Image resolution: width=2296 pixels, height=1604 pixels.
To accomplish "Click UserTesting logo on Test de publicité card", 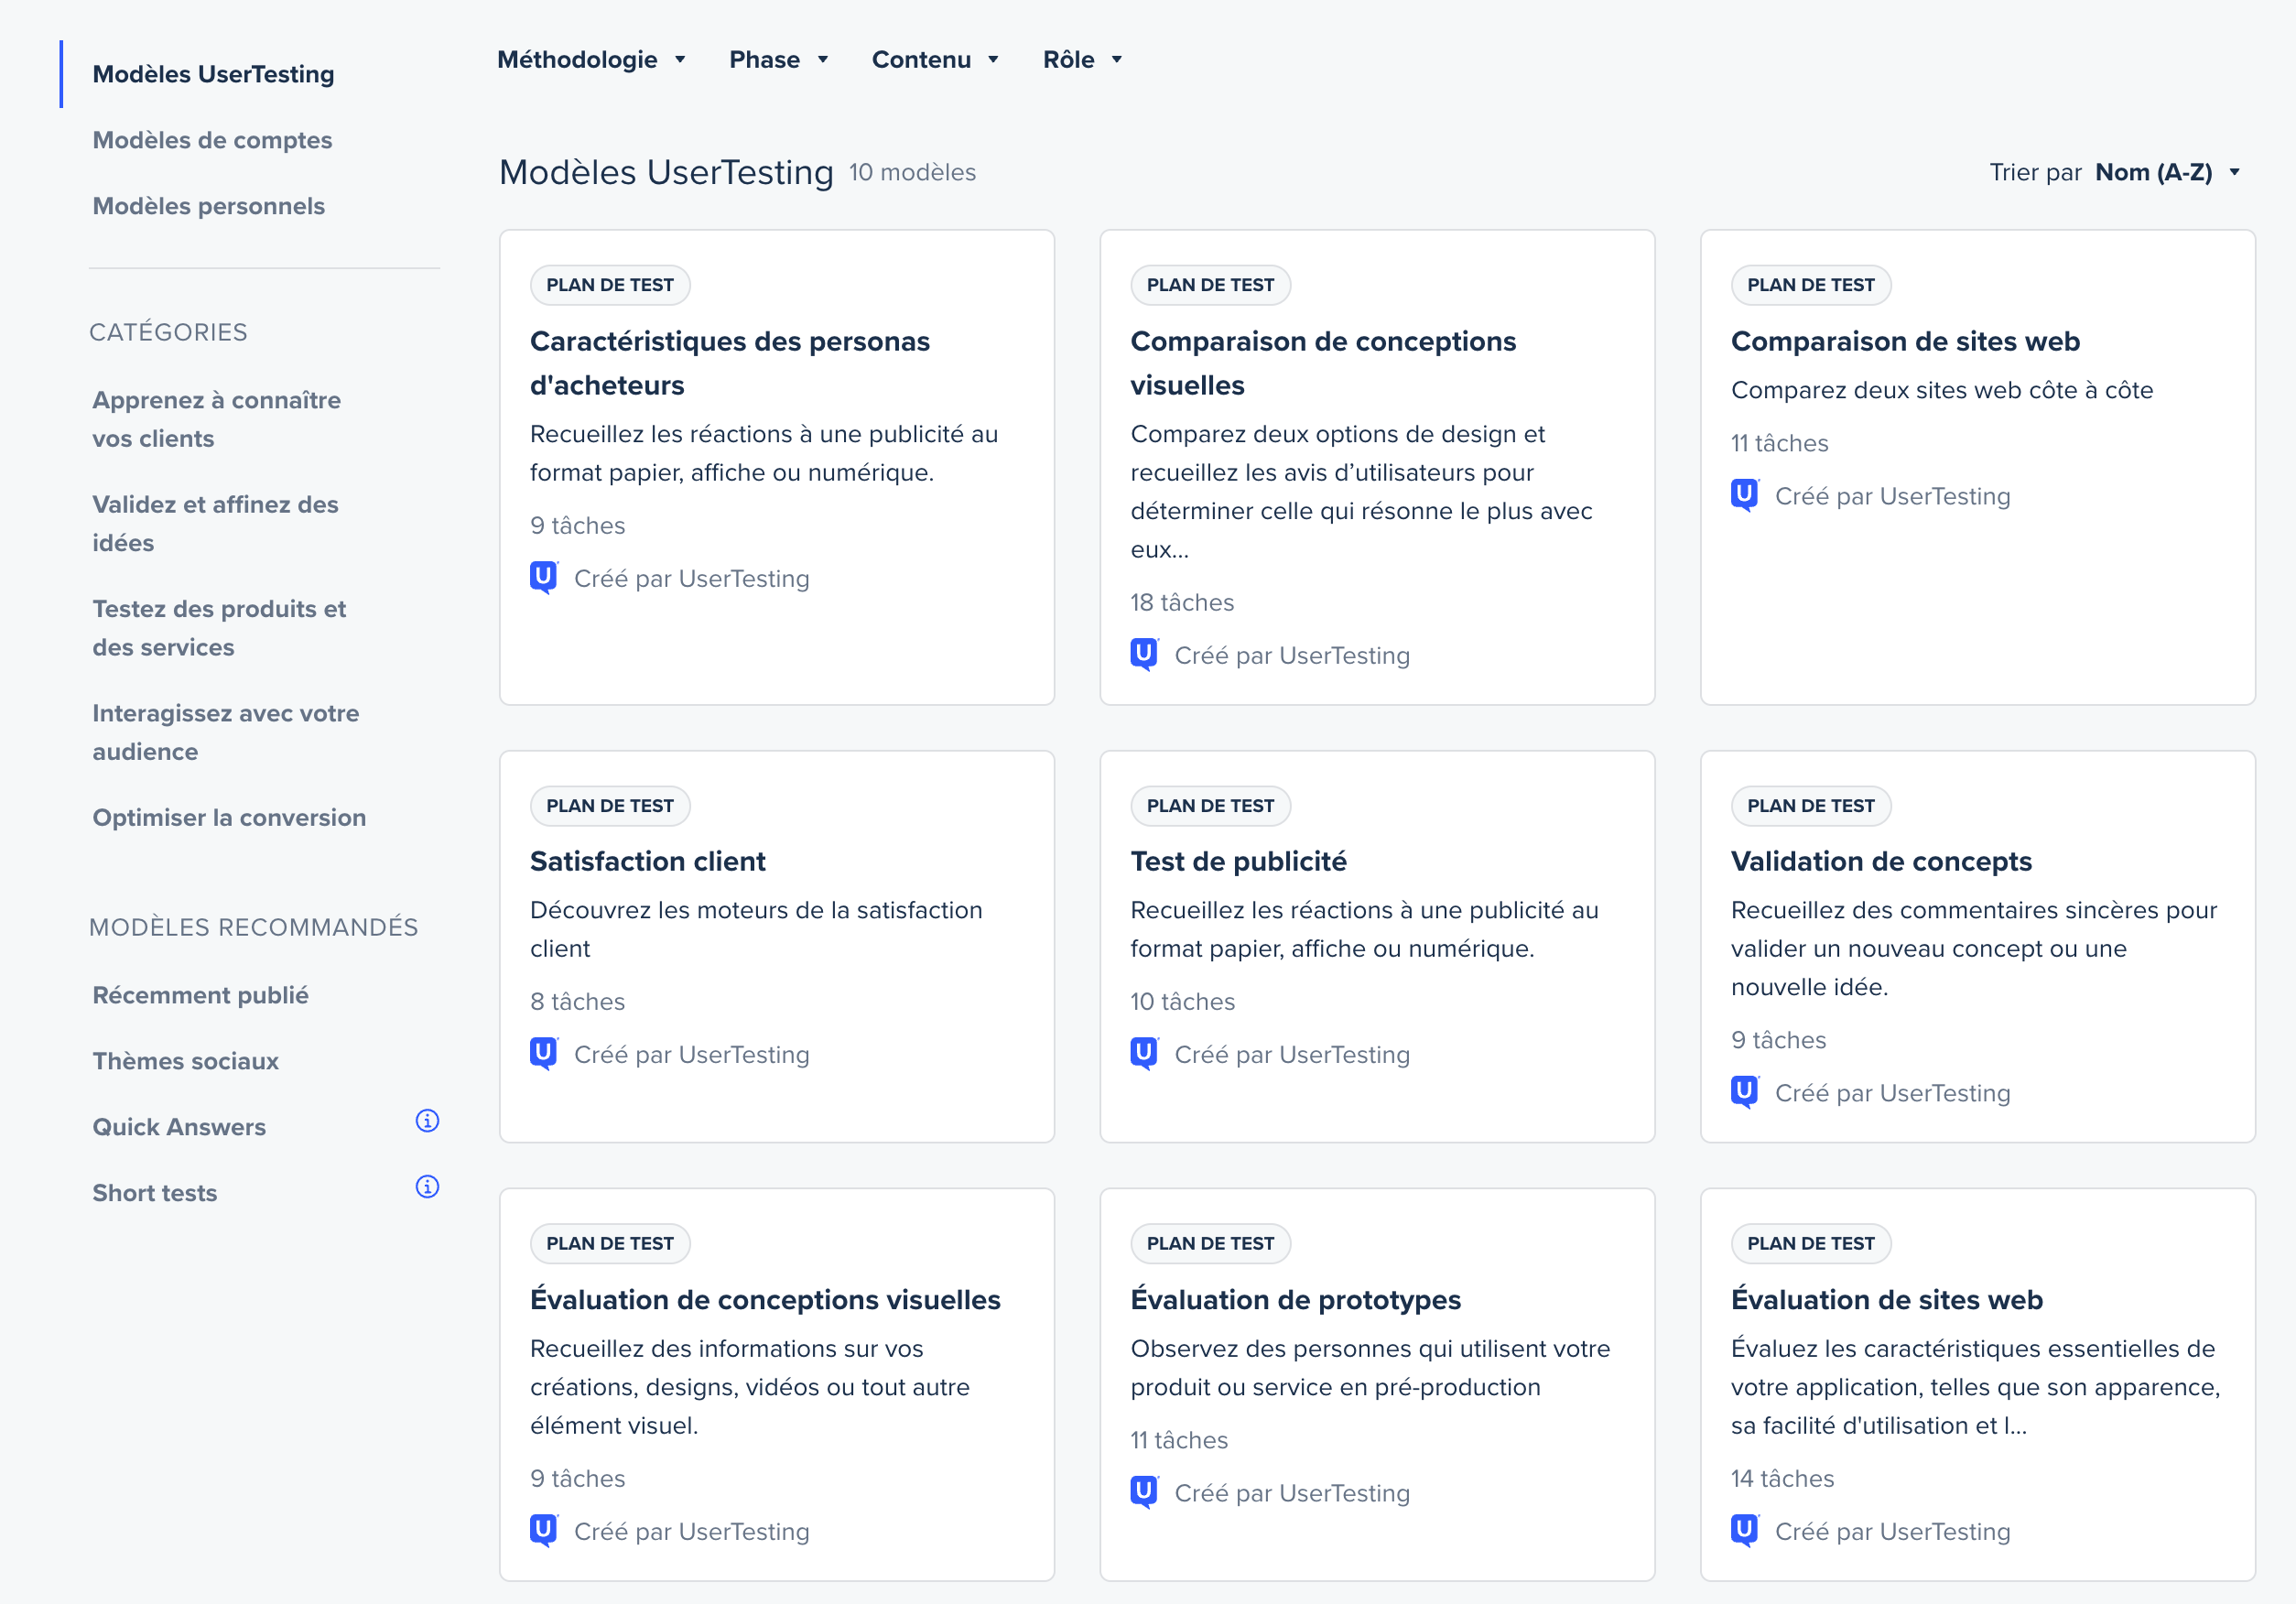I will (1145, 1054).
